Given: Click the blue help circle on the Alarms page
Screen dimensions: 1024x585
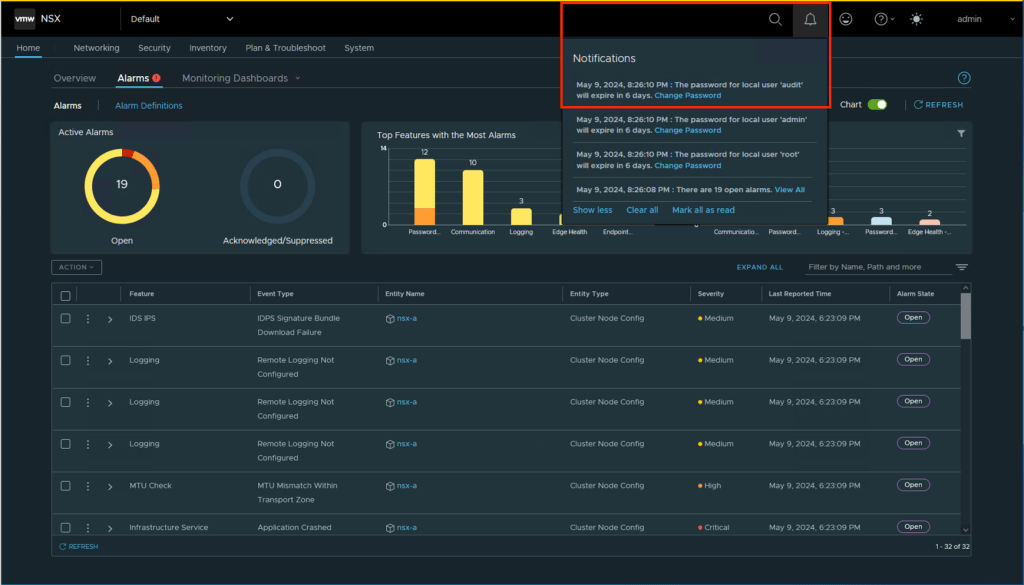Looking at the screenshot, I should point(963,77).
